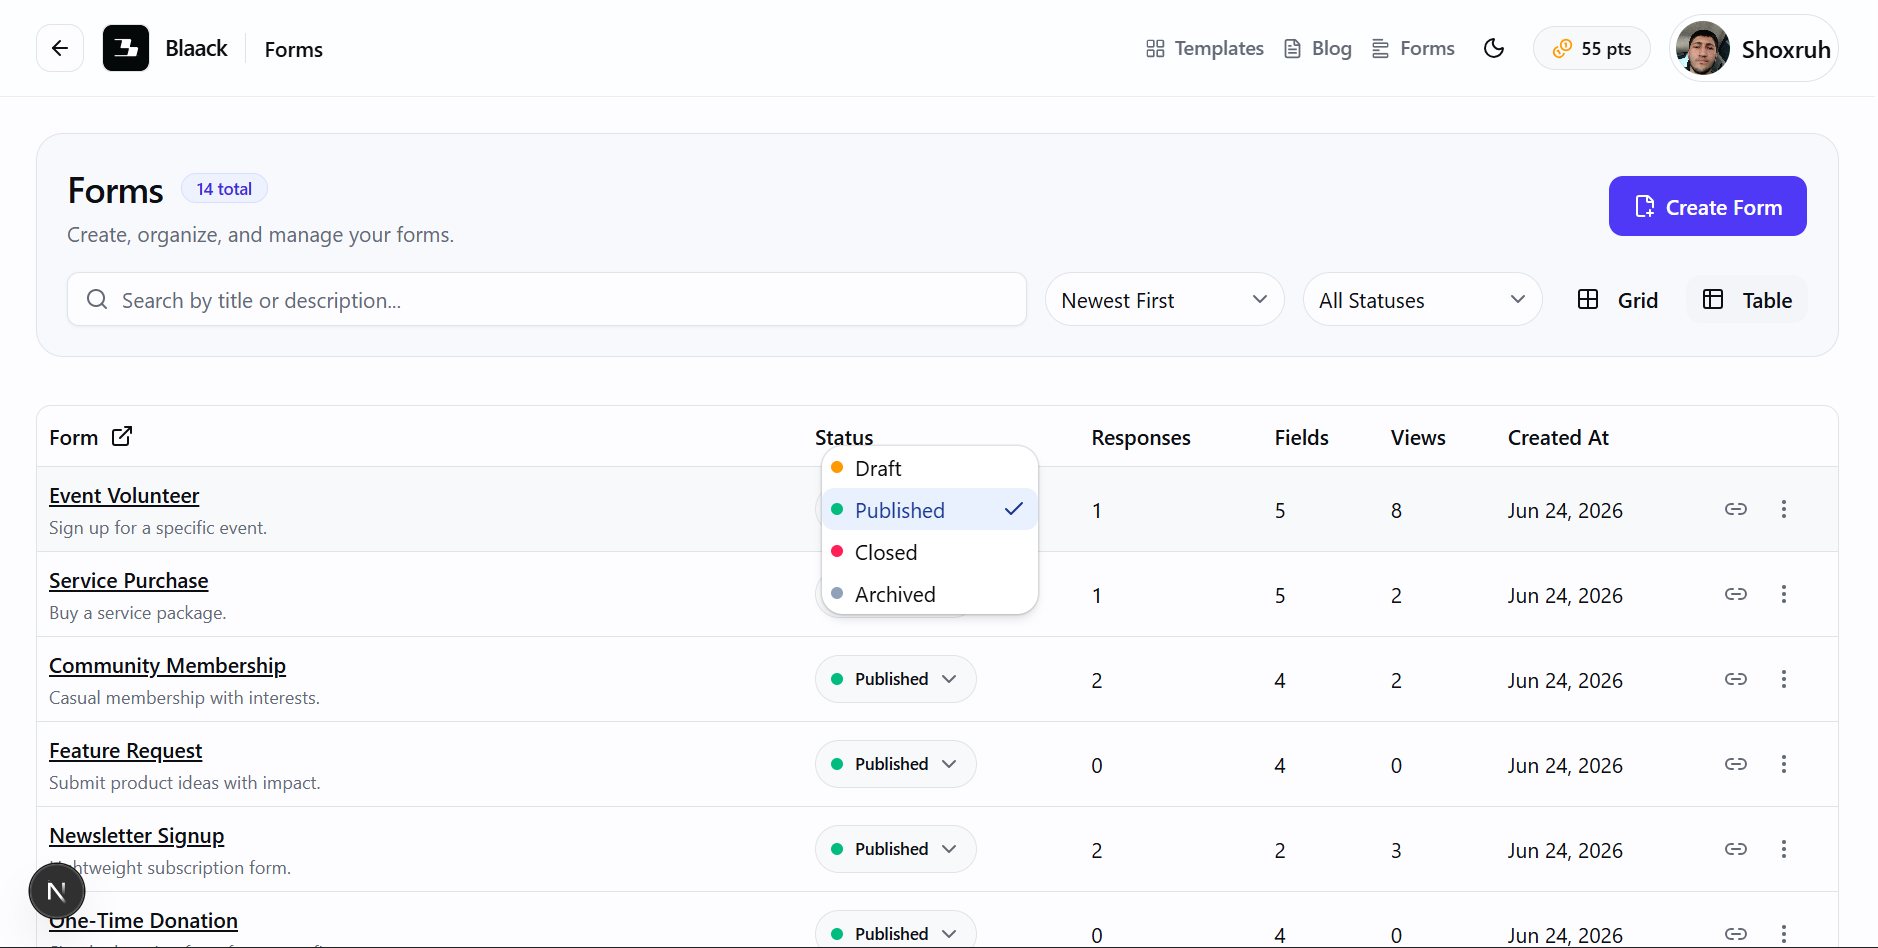1878x948 pixels.
Task: Open the Event Volunteer form link
Action: pos(124,496)
